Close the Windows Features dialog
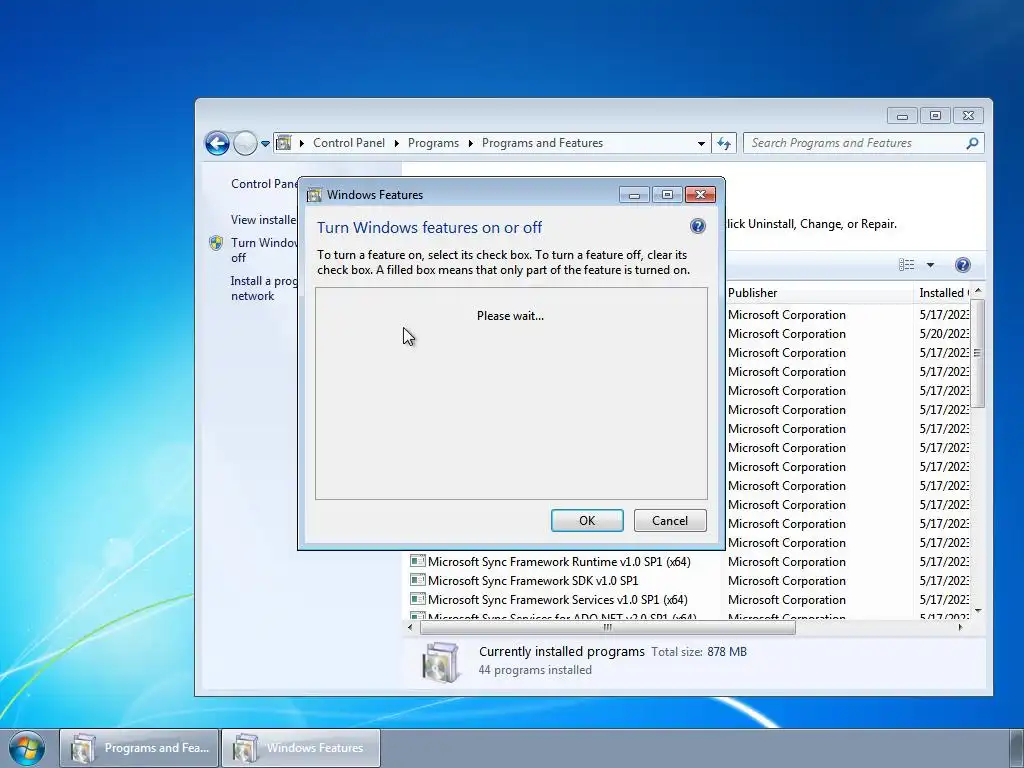Image resolution: width=1024 pixels, height=768 pixels. coord(700,195)
